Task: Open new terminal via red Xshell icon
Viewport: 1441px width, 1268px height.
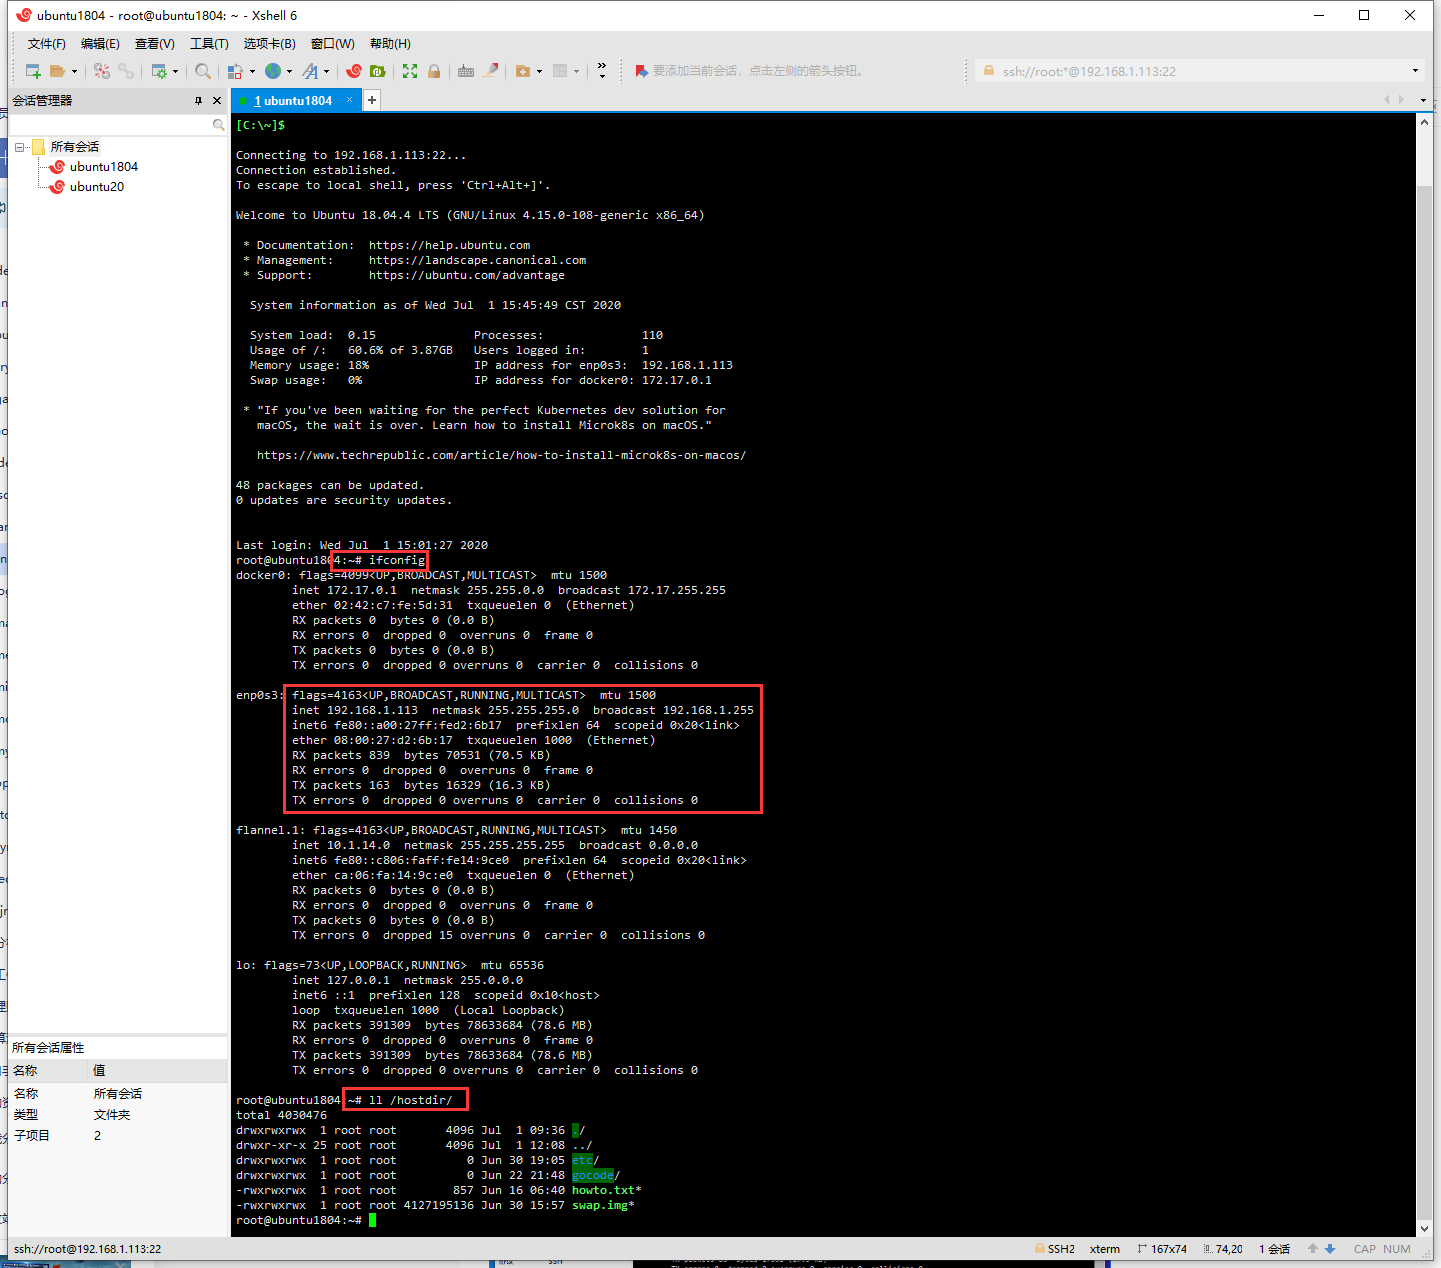Action: tap(355, 70)
